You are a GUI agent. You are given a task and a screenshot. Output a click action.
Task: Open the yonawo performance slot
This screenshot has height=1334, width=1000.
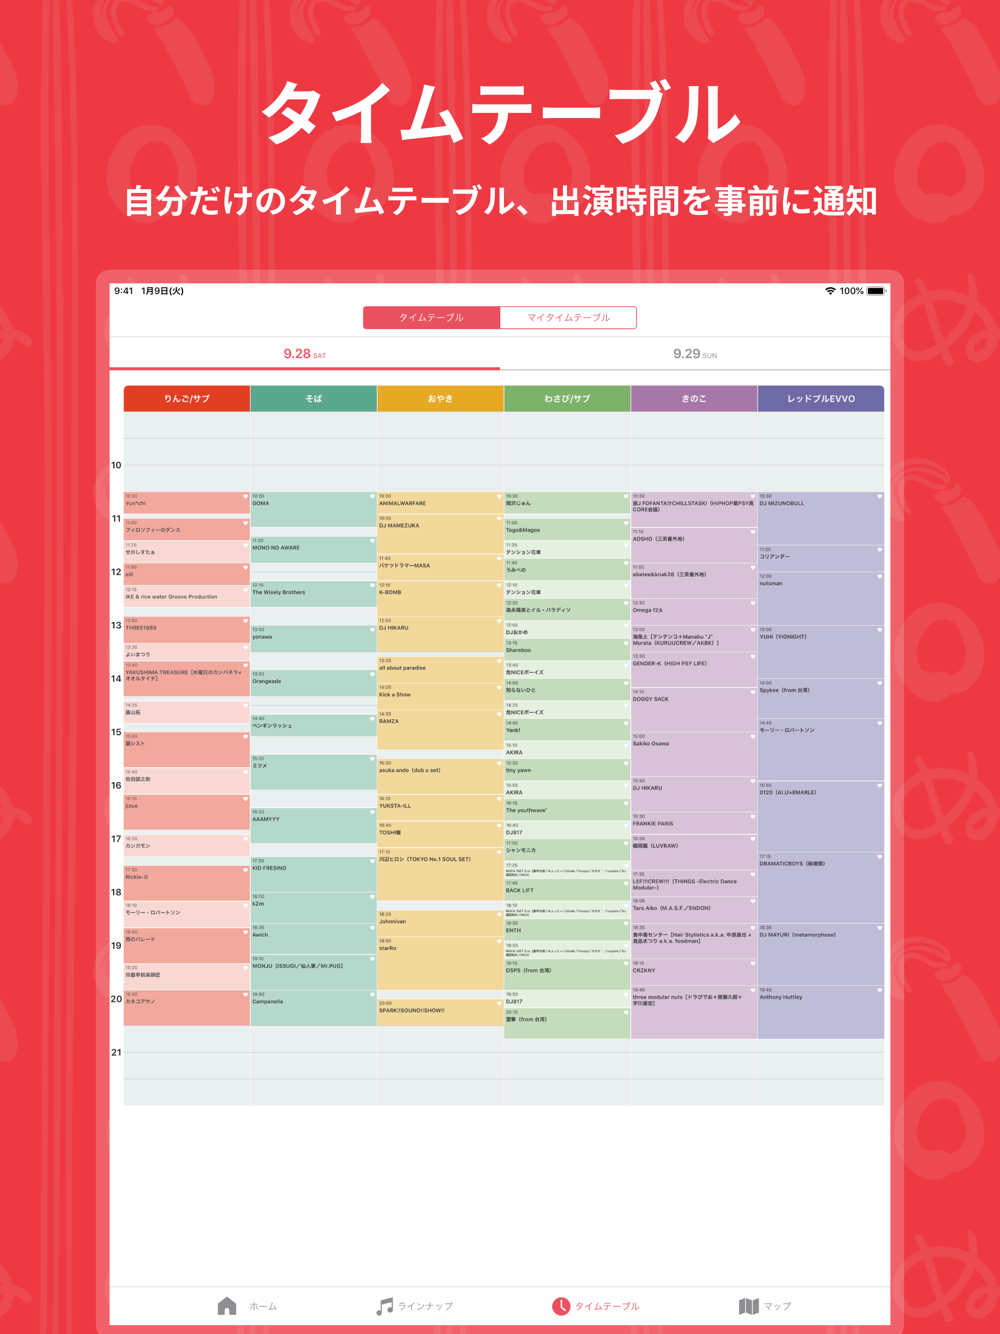click(314, 639)
